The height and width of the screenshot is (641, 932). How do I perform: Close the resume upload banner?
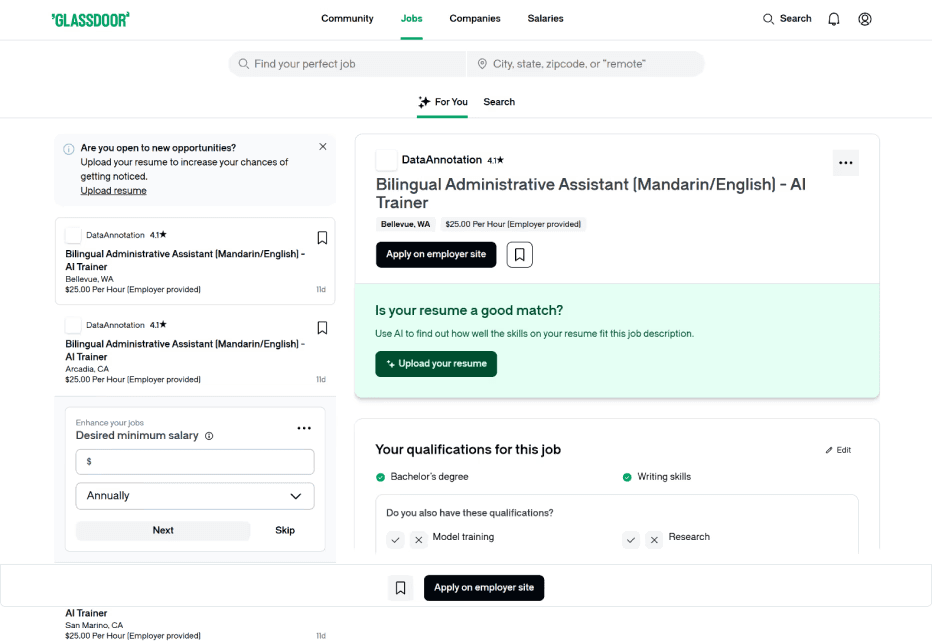click(x=323, y=147)
